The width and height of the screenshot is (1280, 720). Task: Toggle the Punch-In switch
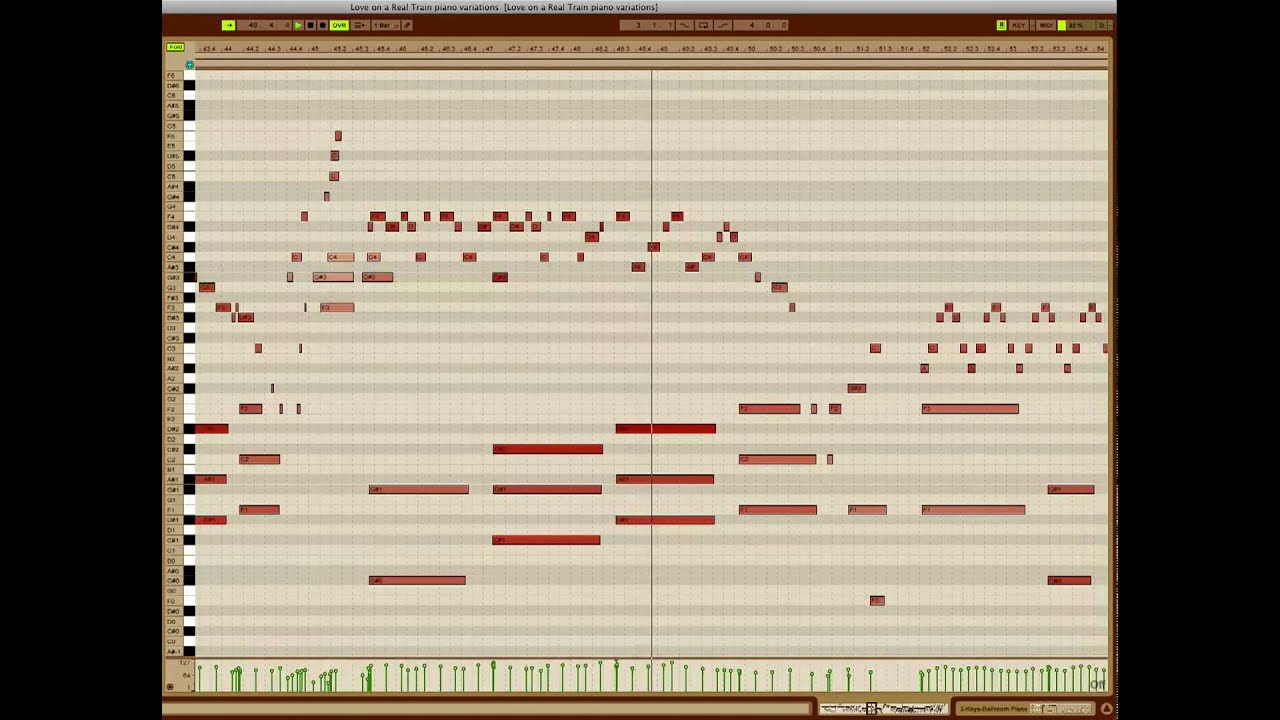tap(684, 25)
